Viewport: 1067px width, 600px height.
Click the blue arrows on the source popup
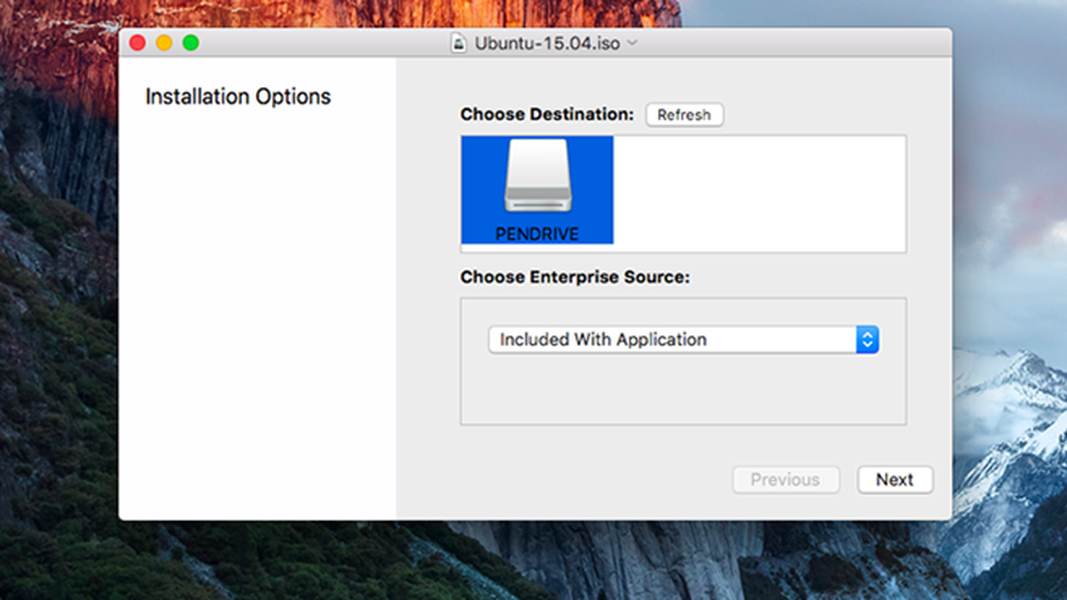click(x=867, y=340)
